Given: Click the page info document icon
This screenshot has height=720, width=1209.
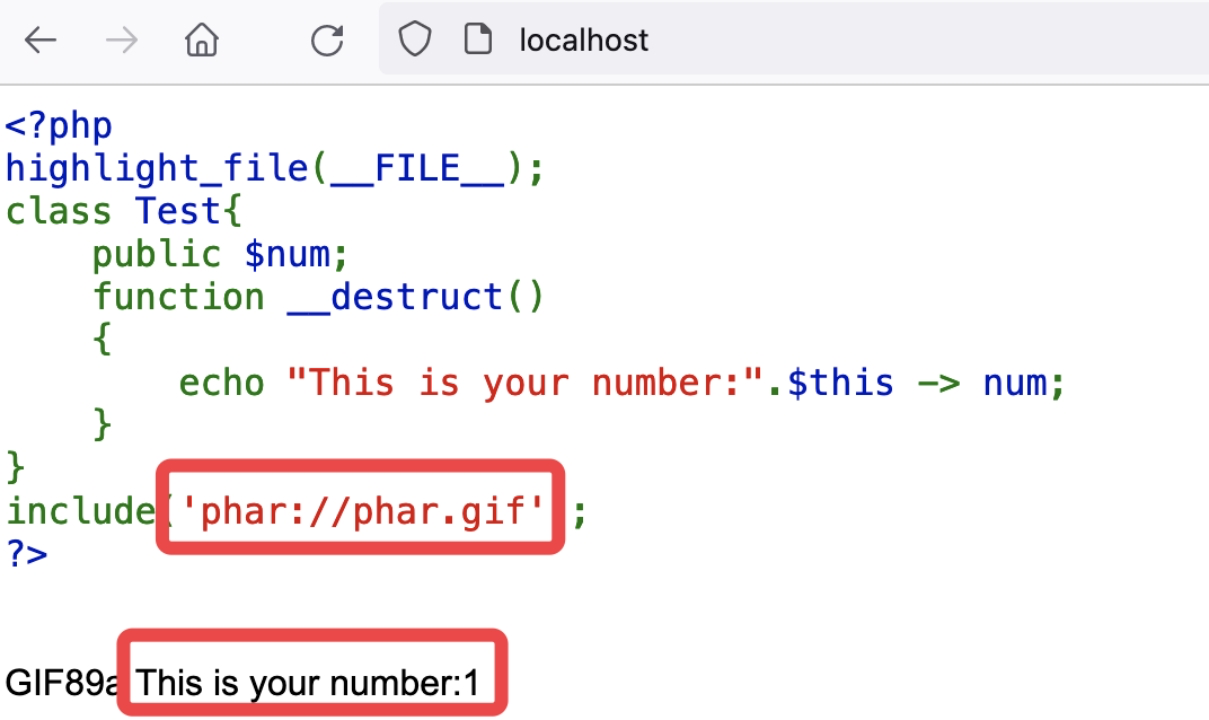Looking at the screenshot, I should 478,40.
